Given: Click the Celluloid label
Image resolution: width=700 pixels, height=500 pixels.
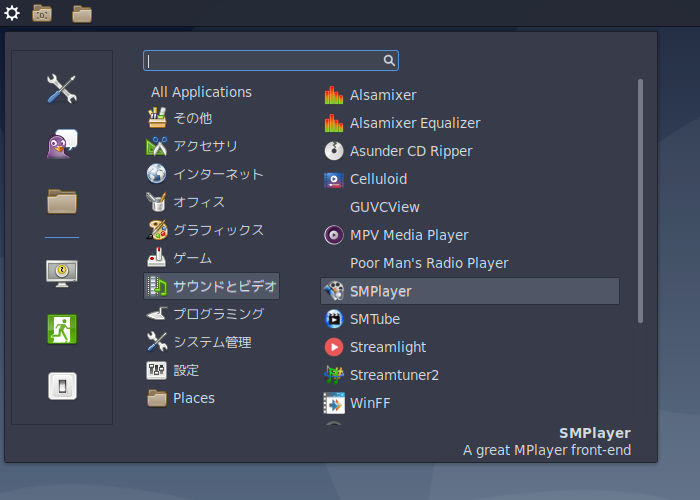Looking at the screenshot, I should coord(379,179).
